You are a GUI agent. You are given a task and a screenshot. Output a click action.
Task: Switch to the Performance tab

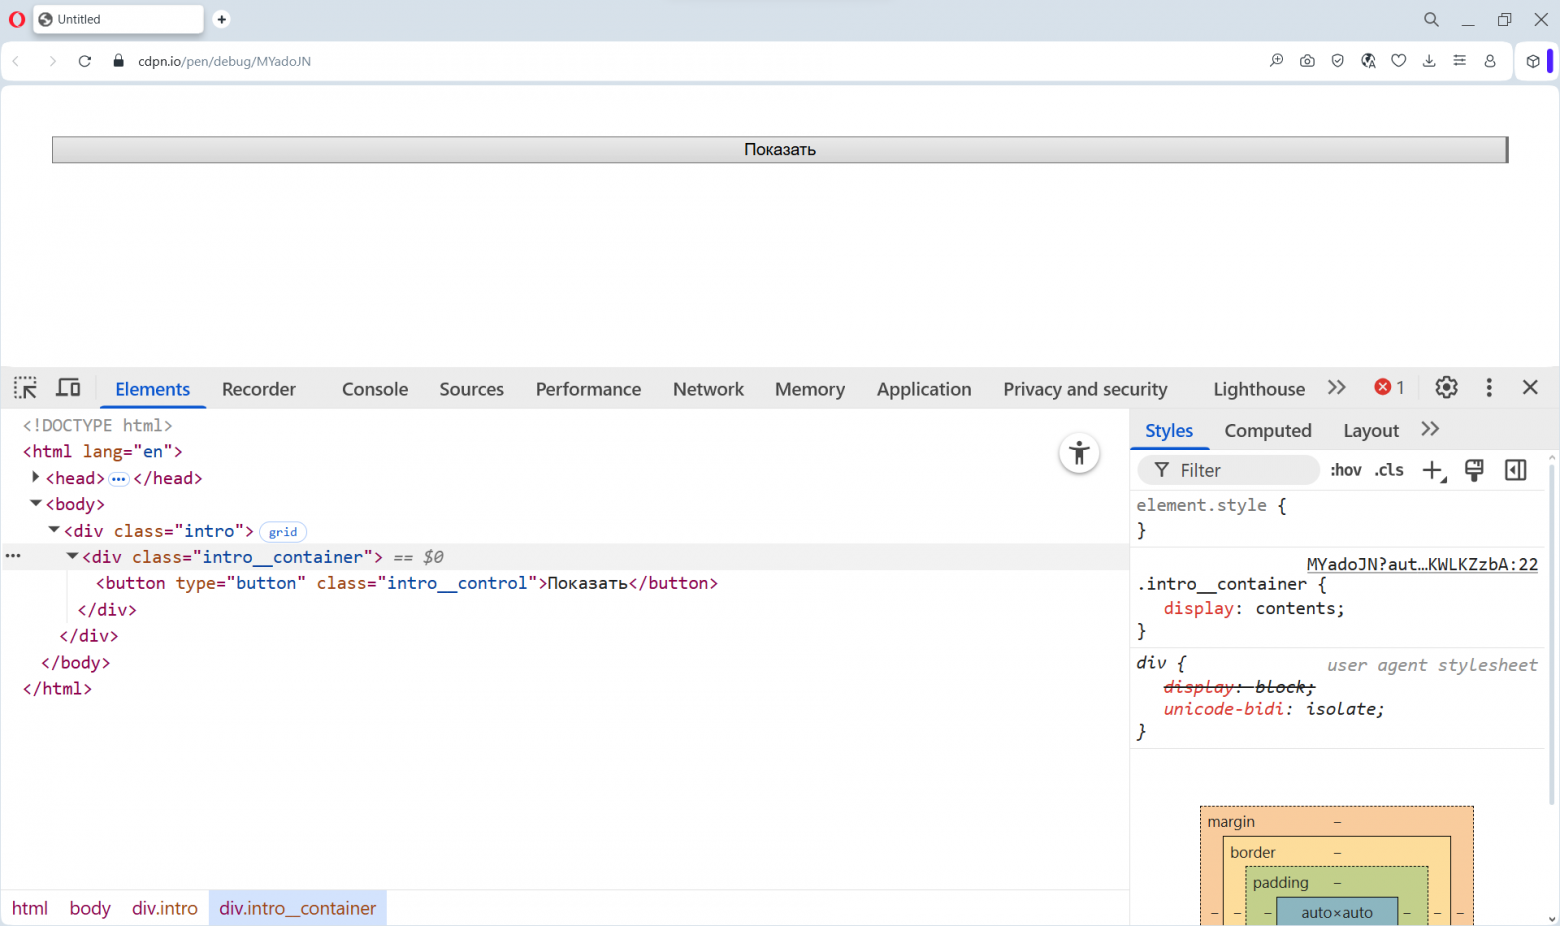coord(588,389)
